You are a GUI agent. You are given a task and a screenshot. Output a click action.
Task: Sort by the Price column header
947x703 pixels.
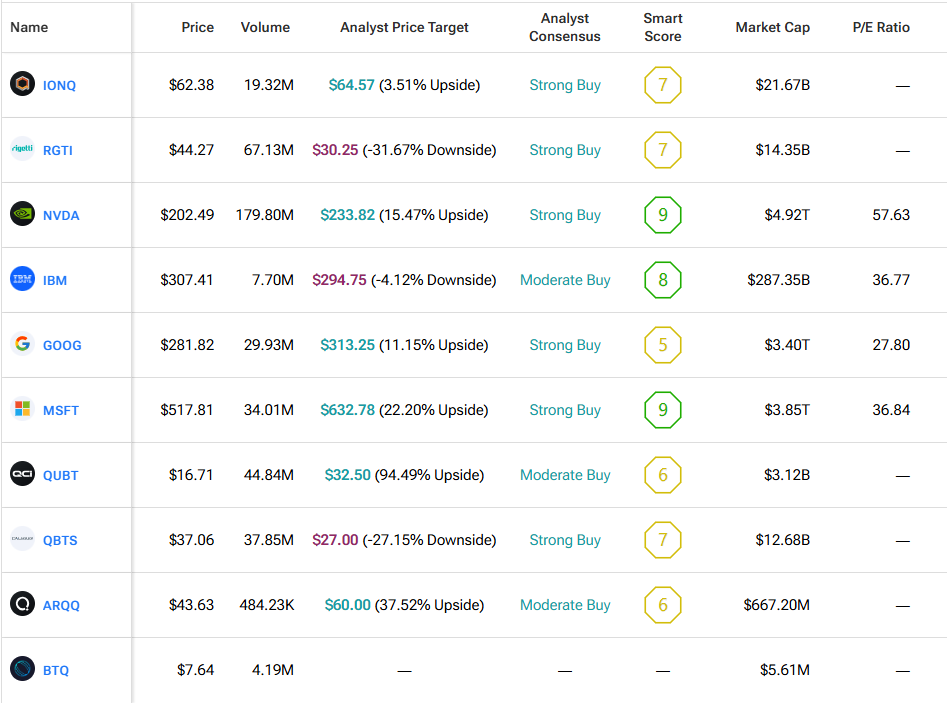tap(197, 27)
